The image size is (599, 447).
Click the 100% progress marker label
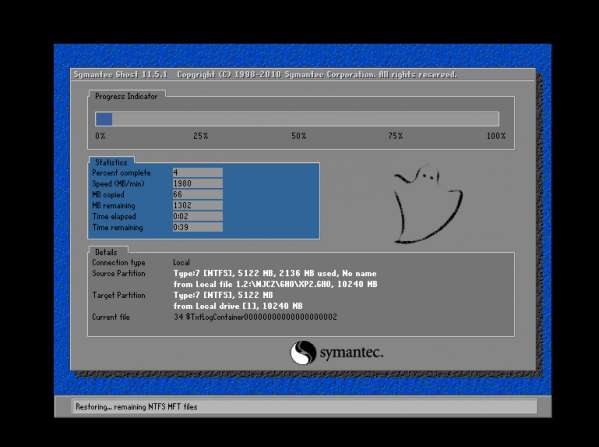coord(496,136)
